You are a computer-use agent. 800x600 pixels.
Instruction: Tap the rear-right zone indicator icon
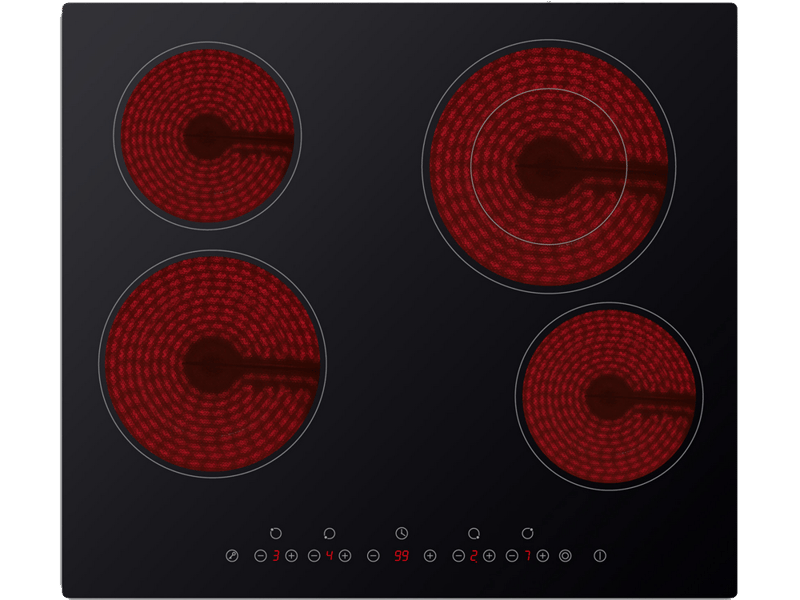(x=528, y=533)
